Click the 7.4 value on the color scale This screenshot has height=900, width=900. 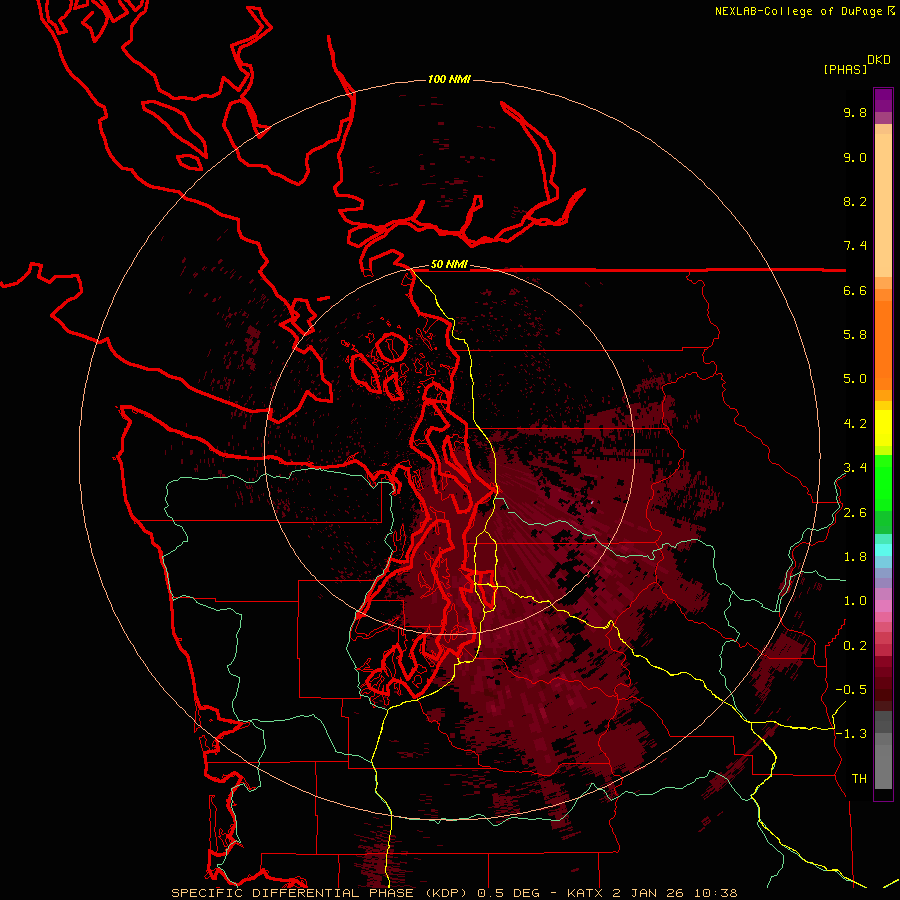point(855,246)
